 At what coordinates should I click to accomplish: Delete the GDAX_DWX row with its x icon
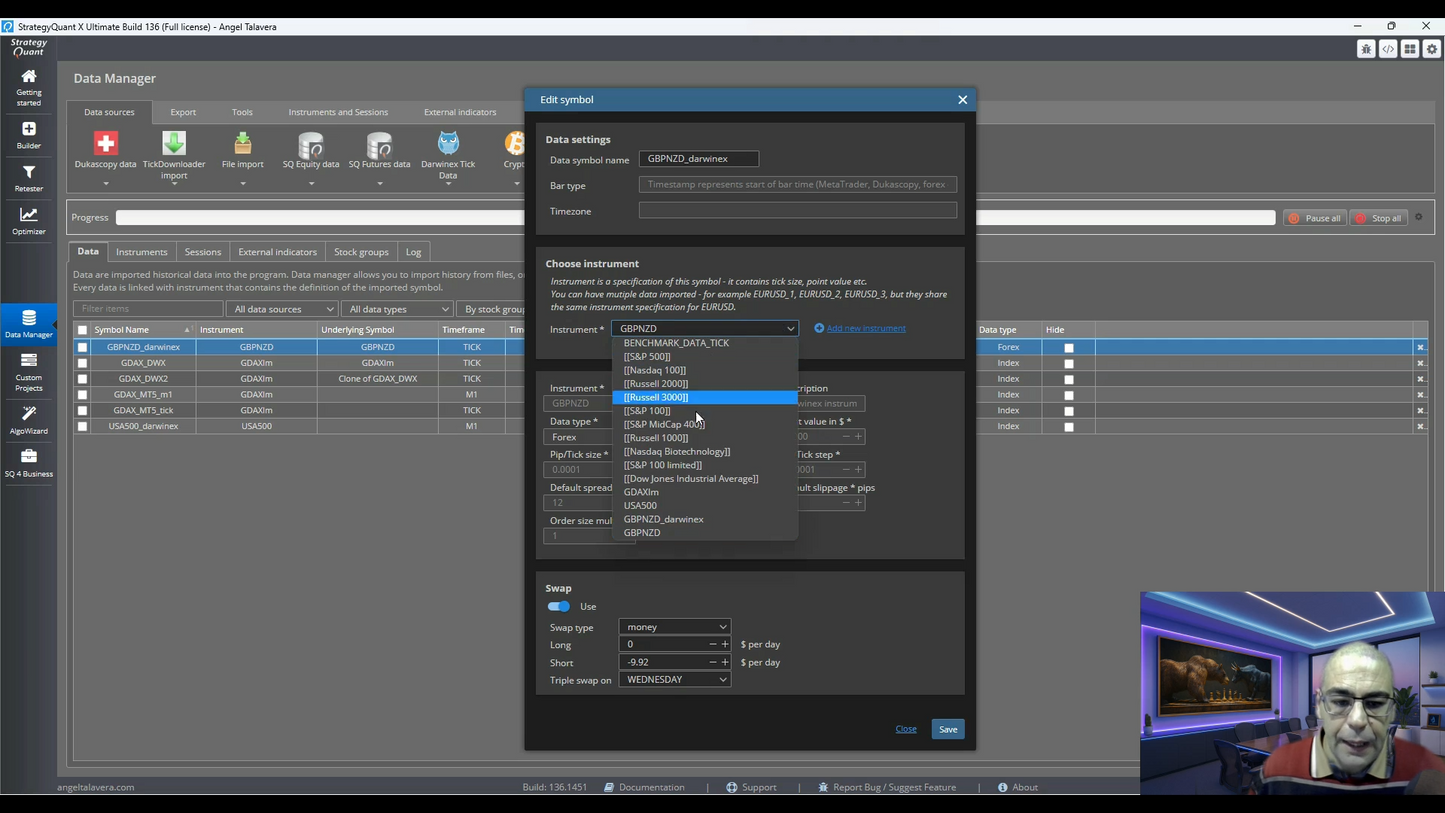point(1420,363)
